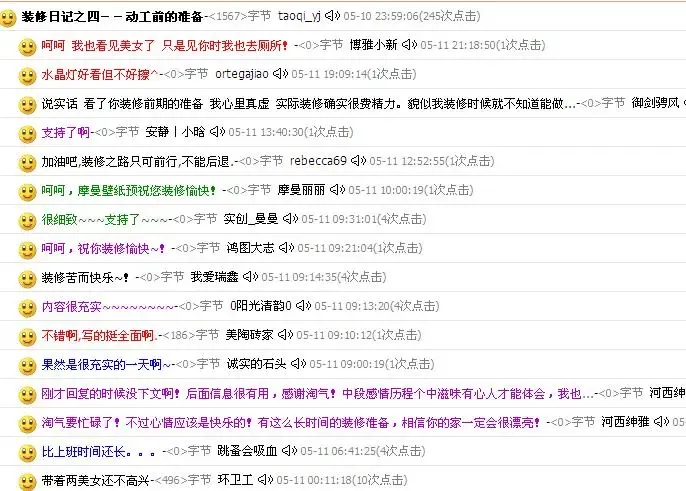
Task: Click speaker icon next to 跳蚤会吸血
Action: pyautogui.click(x=290, y=451)
